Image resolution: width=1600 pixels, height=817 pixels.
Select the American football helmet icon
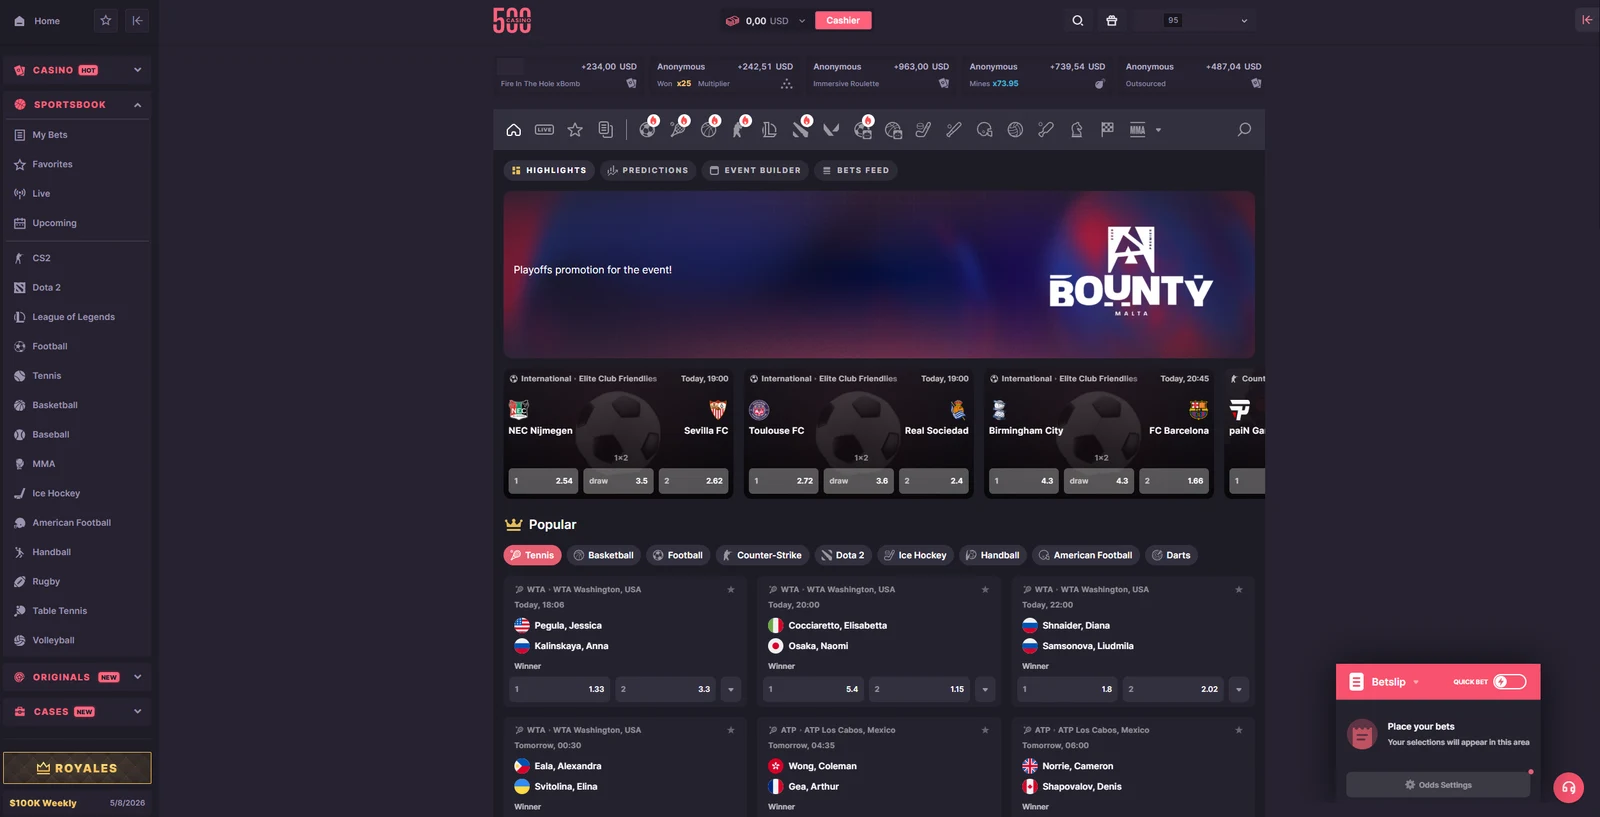[985, 130]
